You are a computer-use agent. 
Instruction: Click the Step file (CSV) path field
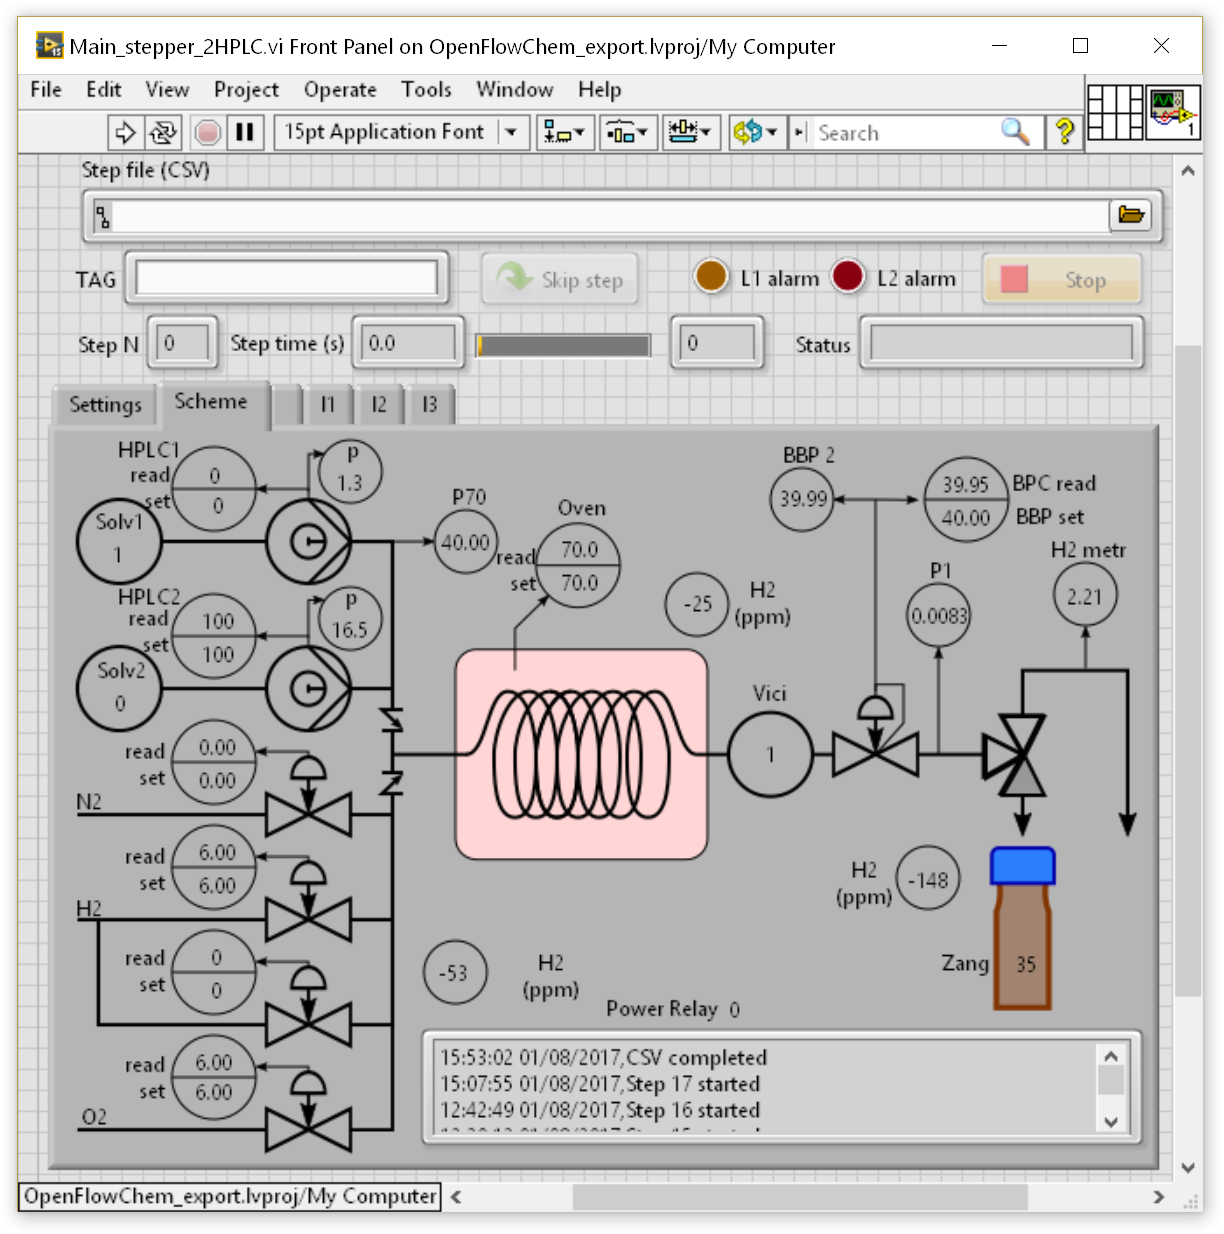(x=611, y=216)
